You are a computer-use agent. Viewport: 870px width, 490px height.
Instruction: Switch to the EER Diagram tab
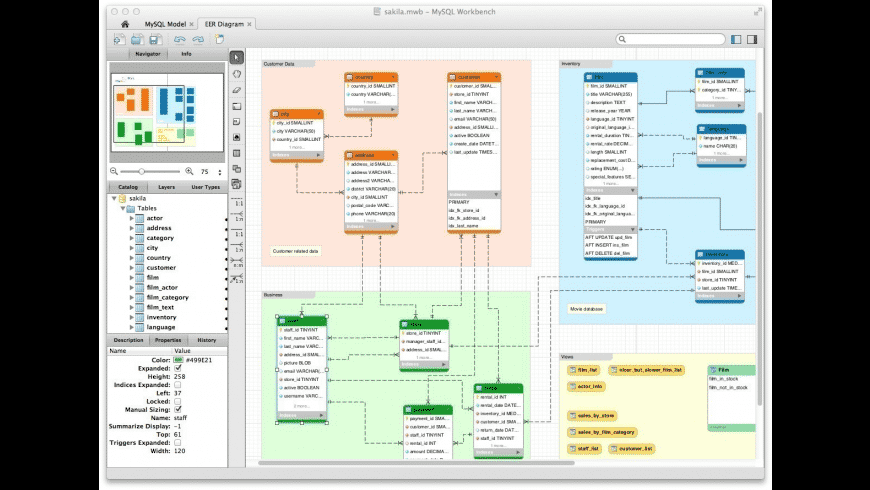tap(224, 24)
